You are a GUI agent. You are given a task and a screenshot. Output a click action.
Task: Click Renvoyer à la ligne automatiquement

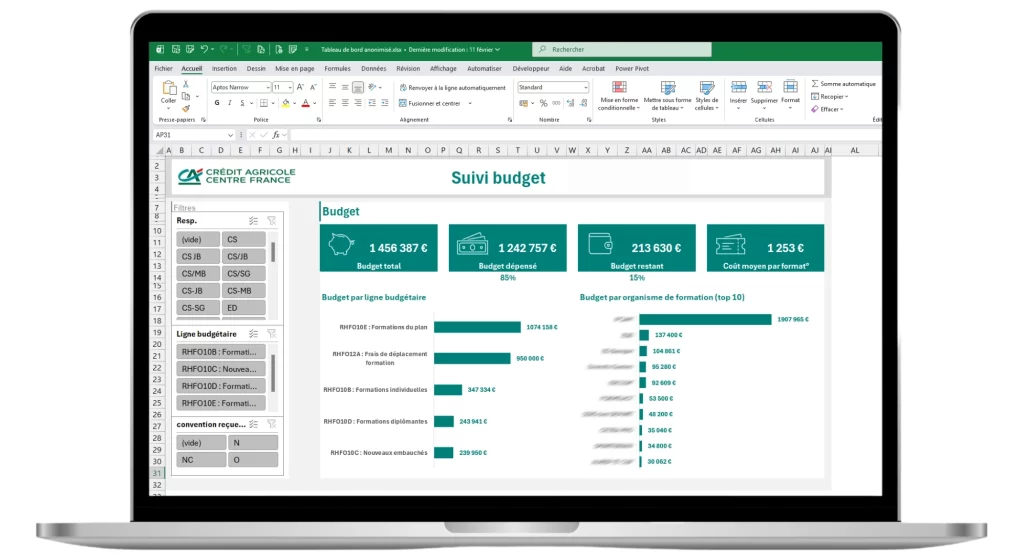point(452,88)
